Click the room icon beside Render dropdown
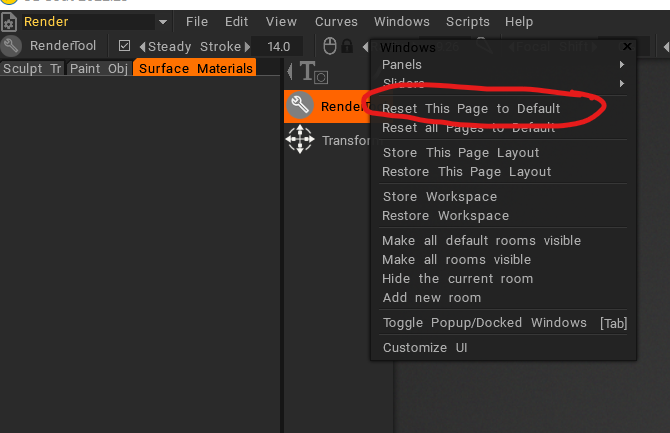The image size is (670, 433). [x=10, y=21]
